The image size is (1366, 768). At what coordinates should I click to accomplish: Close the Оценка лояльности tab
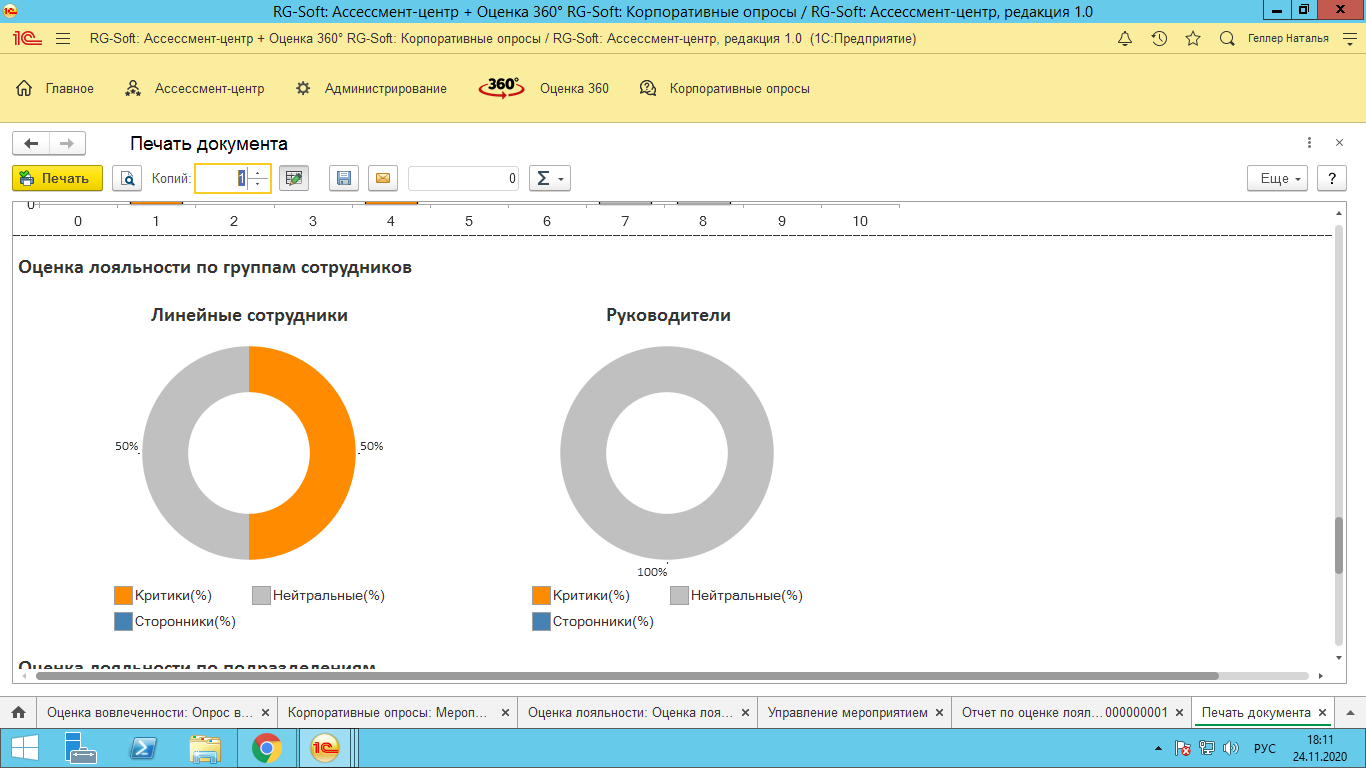pyautogui.click(x=744, y=713)
